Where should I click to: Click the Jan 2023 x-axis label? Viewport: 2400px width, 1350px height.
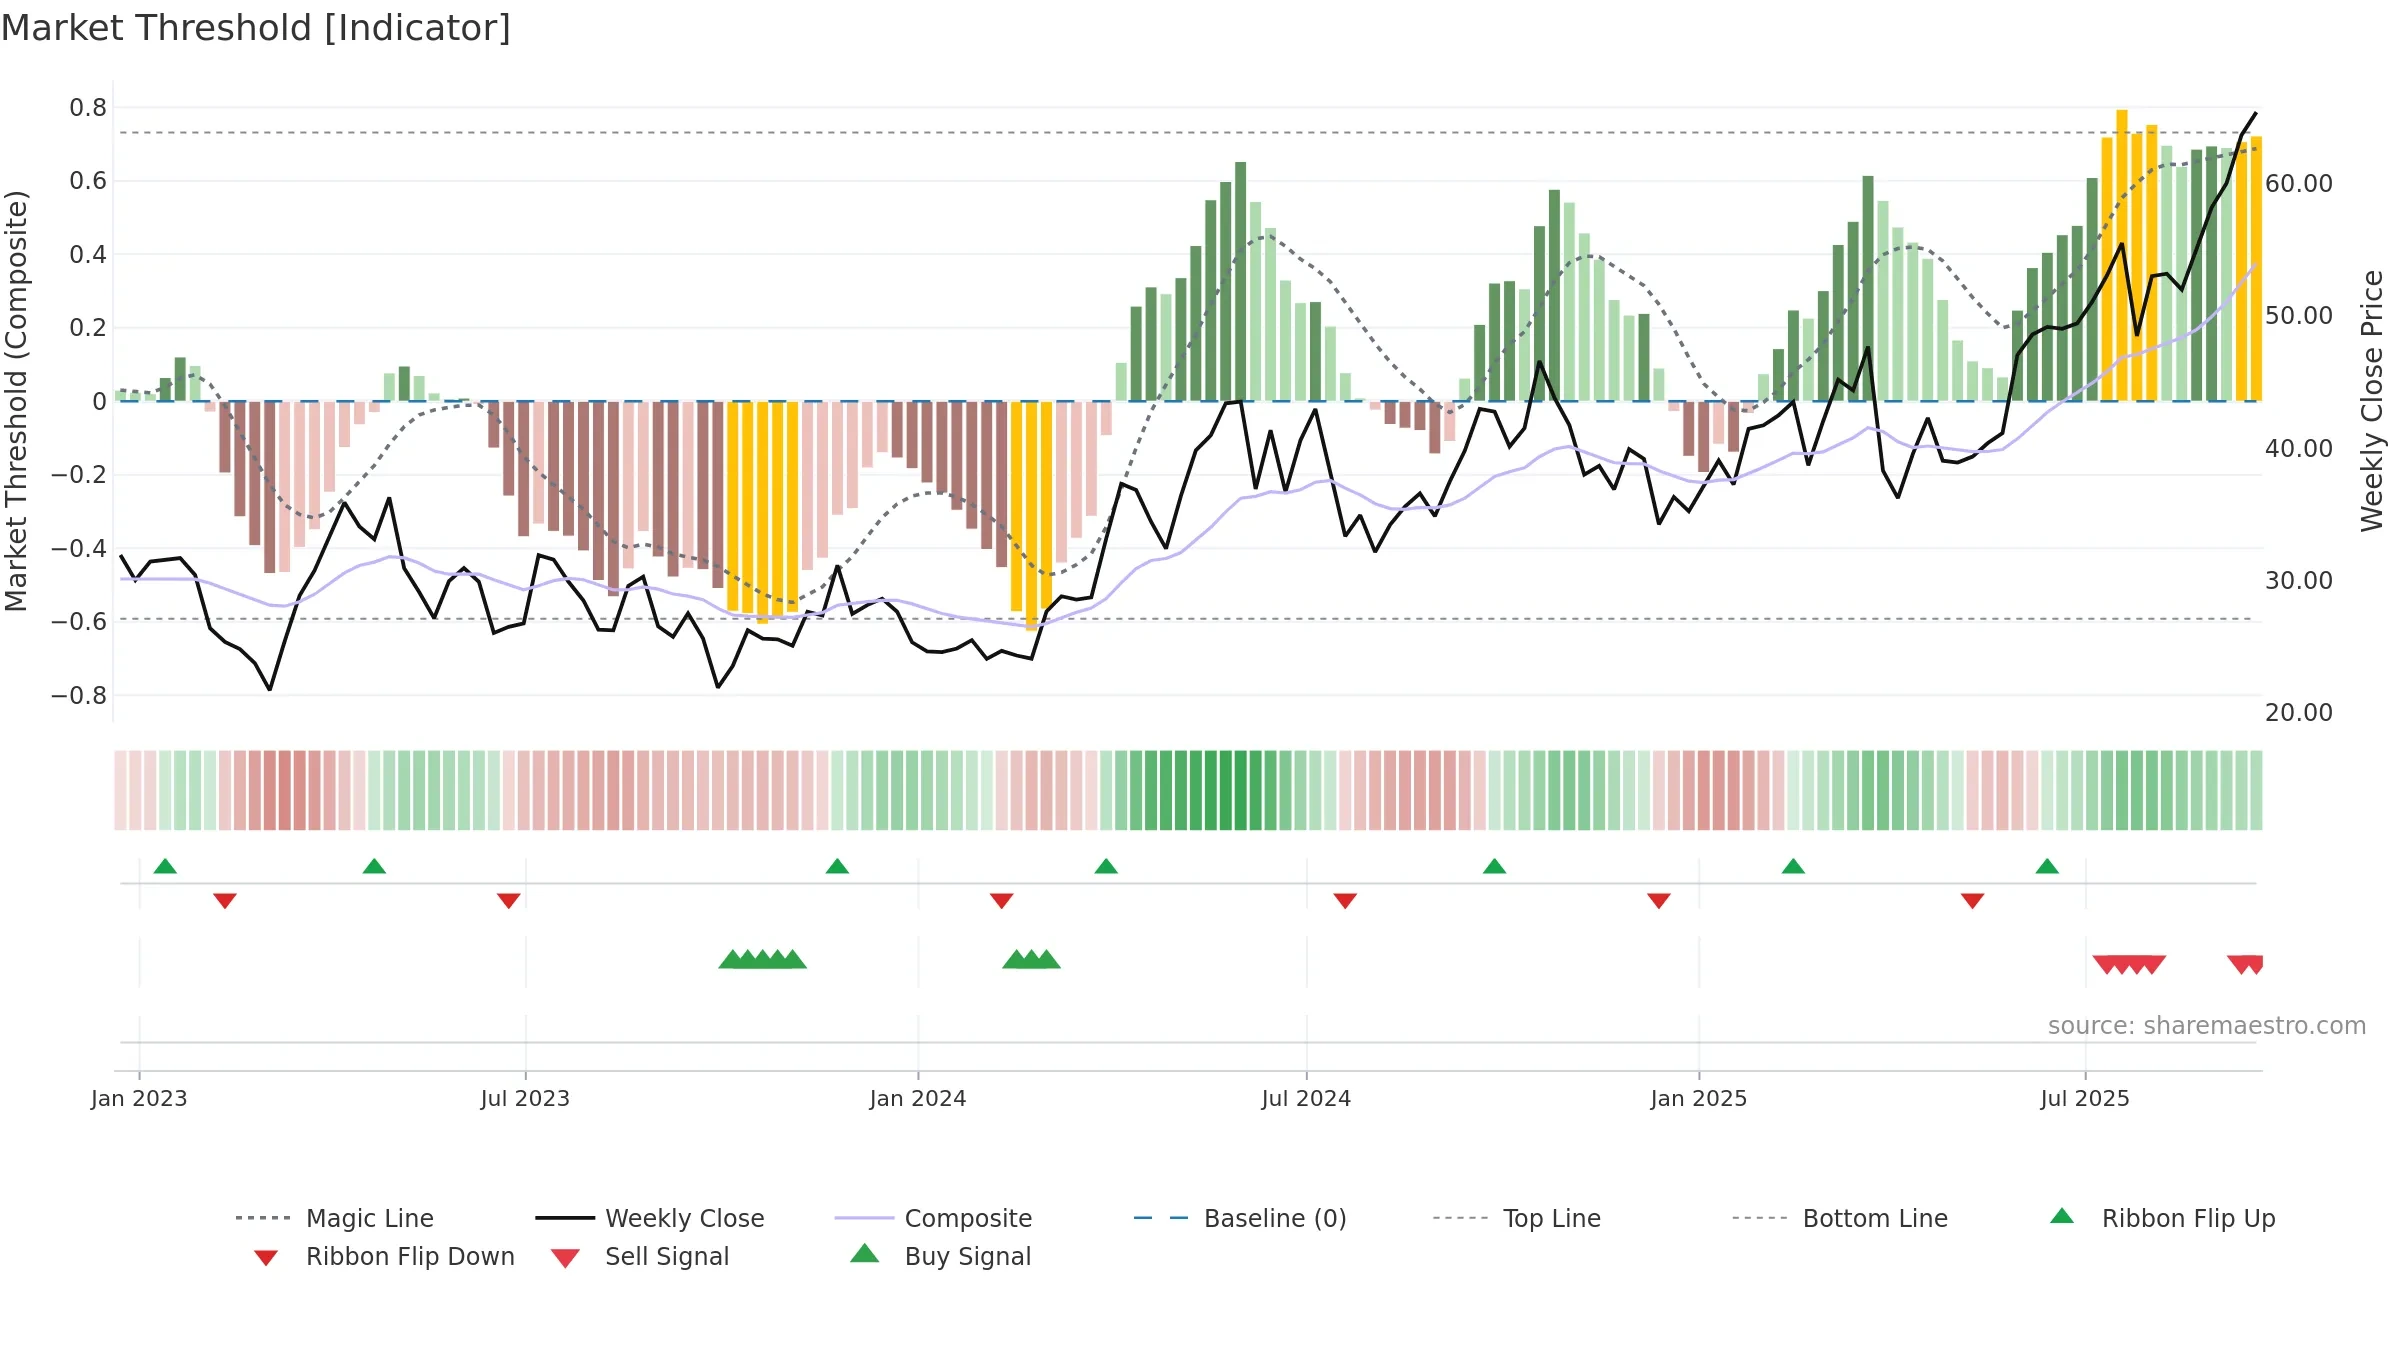click(x=139, y=1099)
